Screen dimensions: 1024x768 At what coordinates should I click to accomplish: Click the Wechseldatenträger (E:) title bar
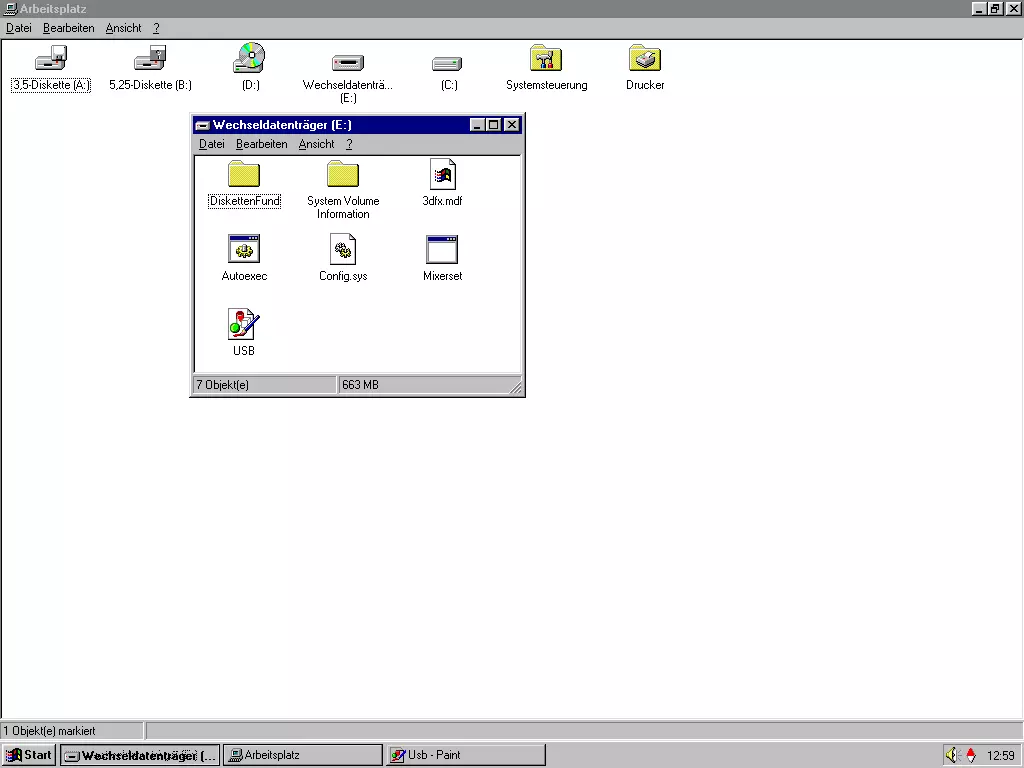pyautogui.click(x=357, y=125)
